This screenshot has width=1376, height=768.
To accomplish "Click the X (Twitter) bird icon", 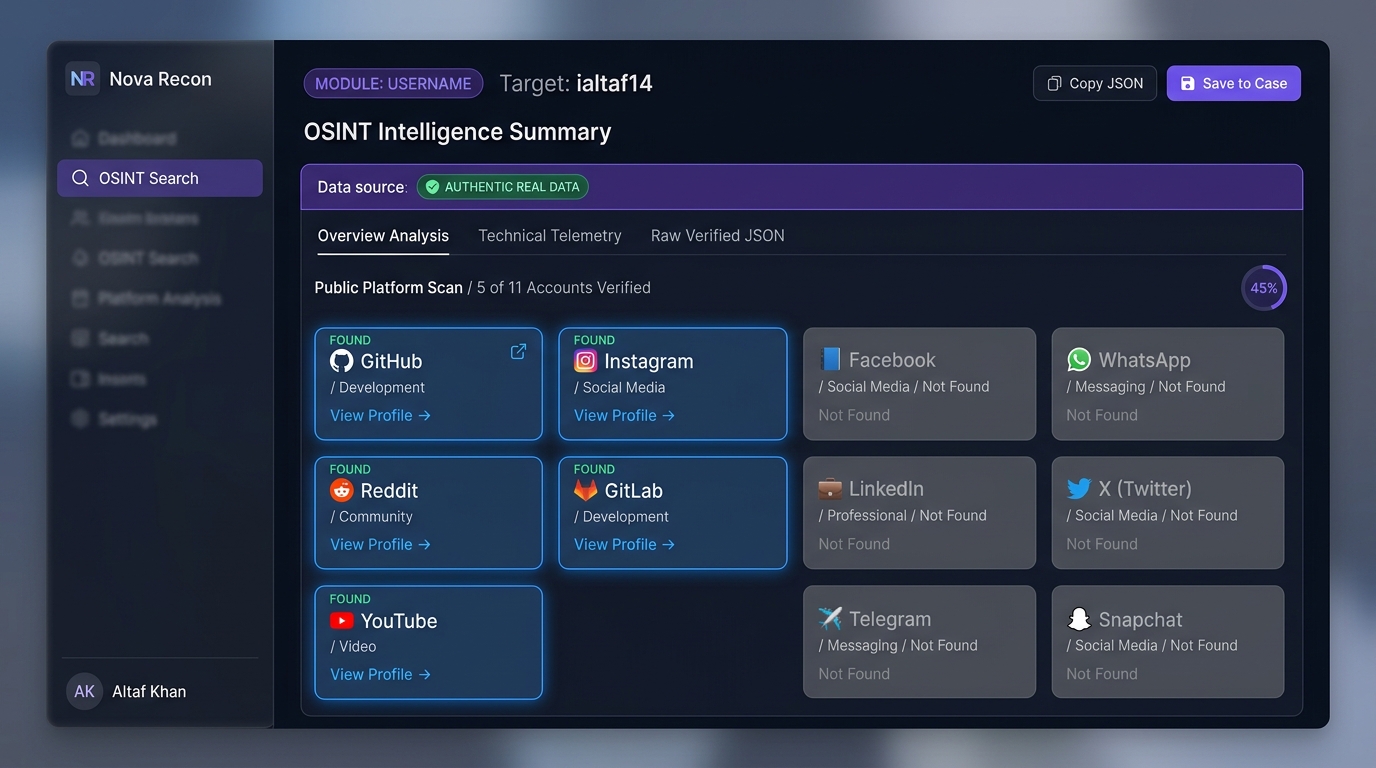I will point(1079,489).
